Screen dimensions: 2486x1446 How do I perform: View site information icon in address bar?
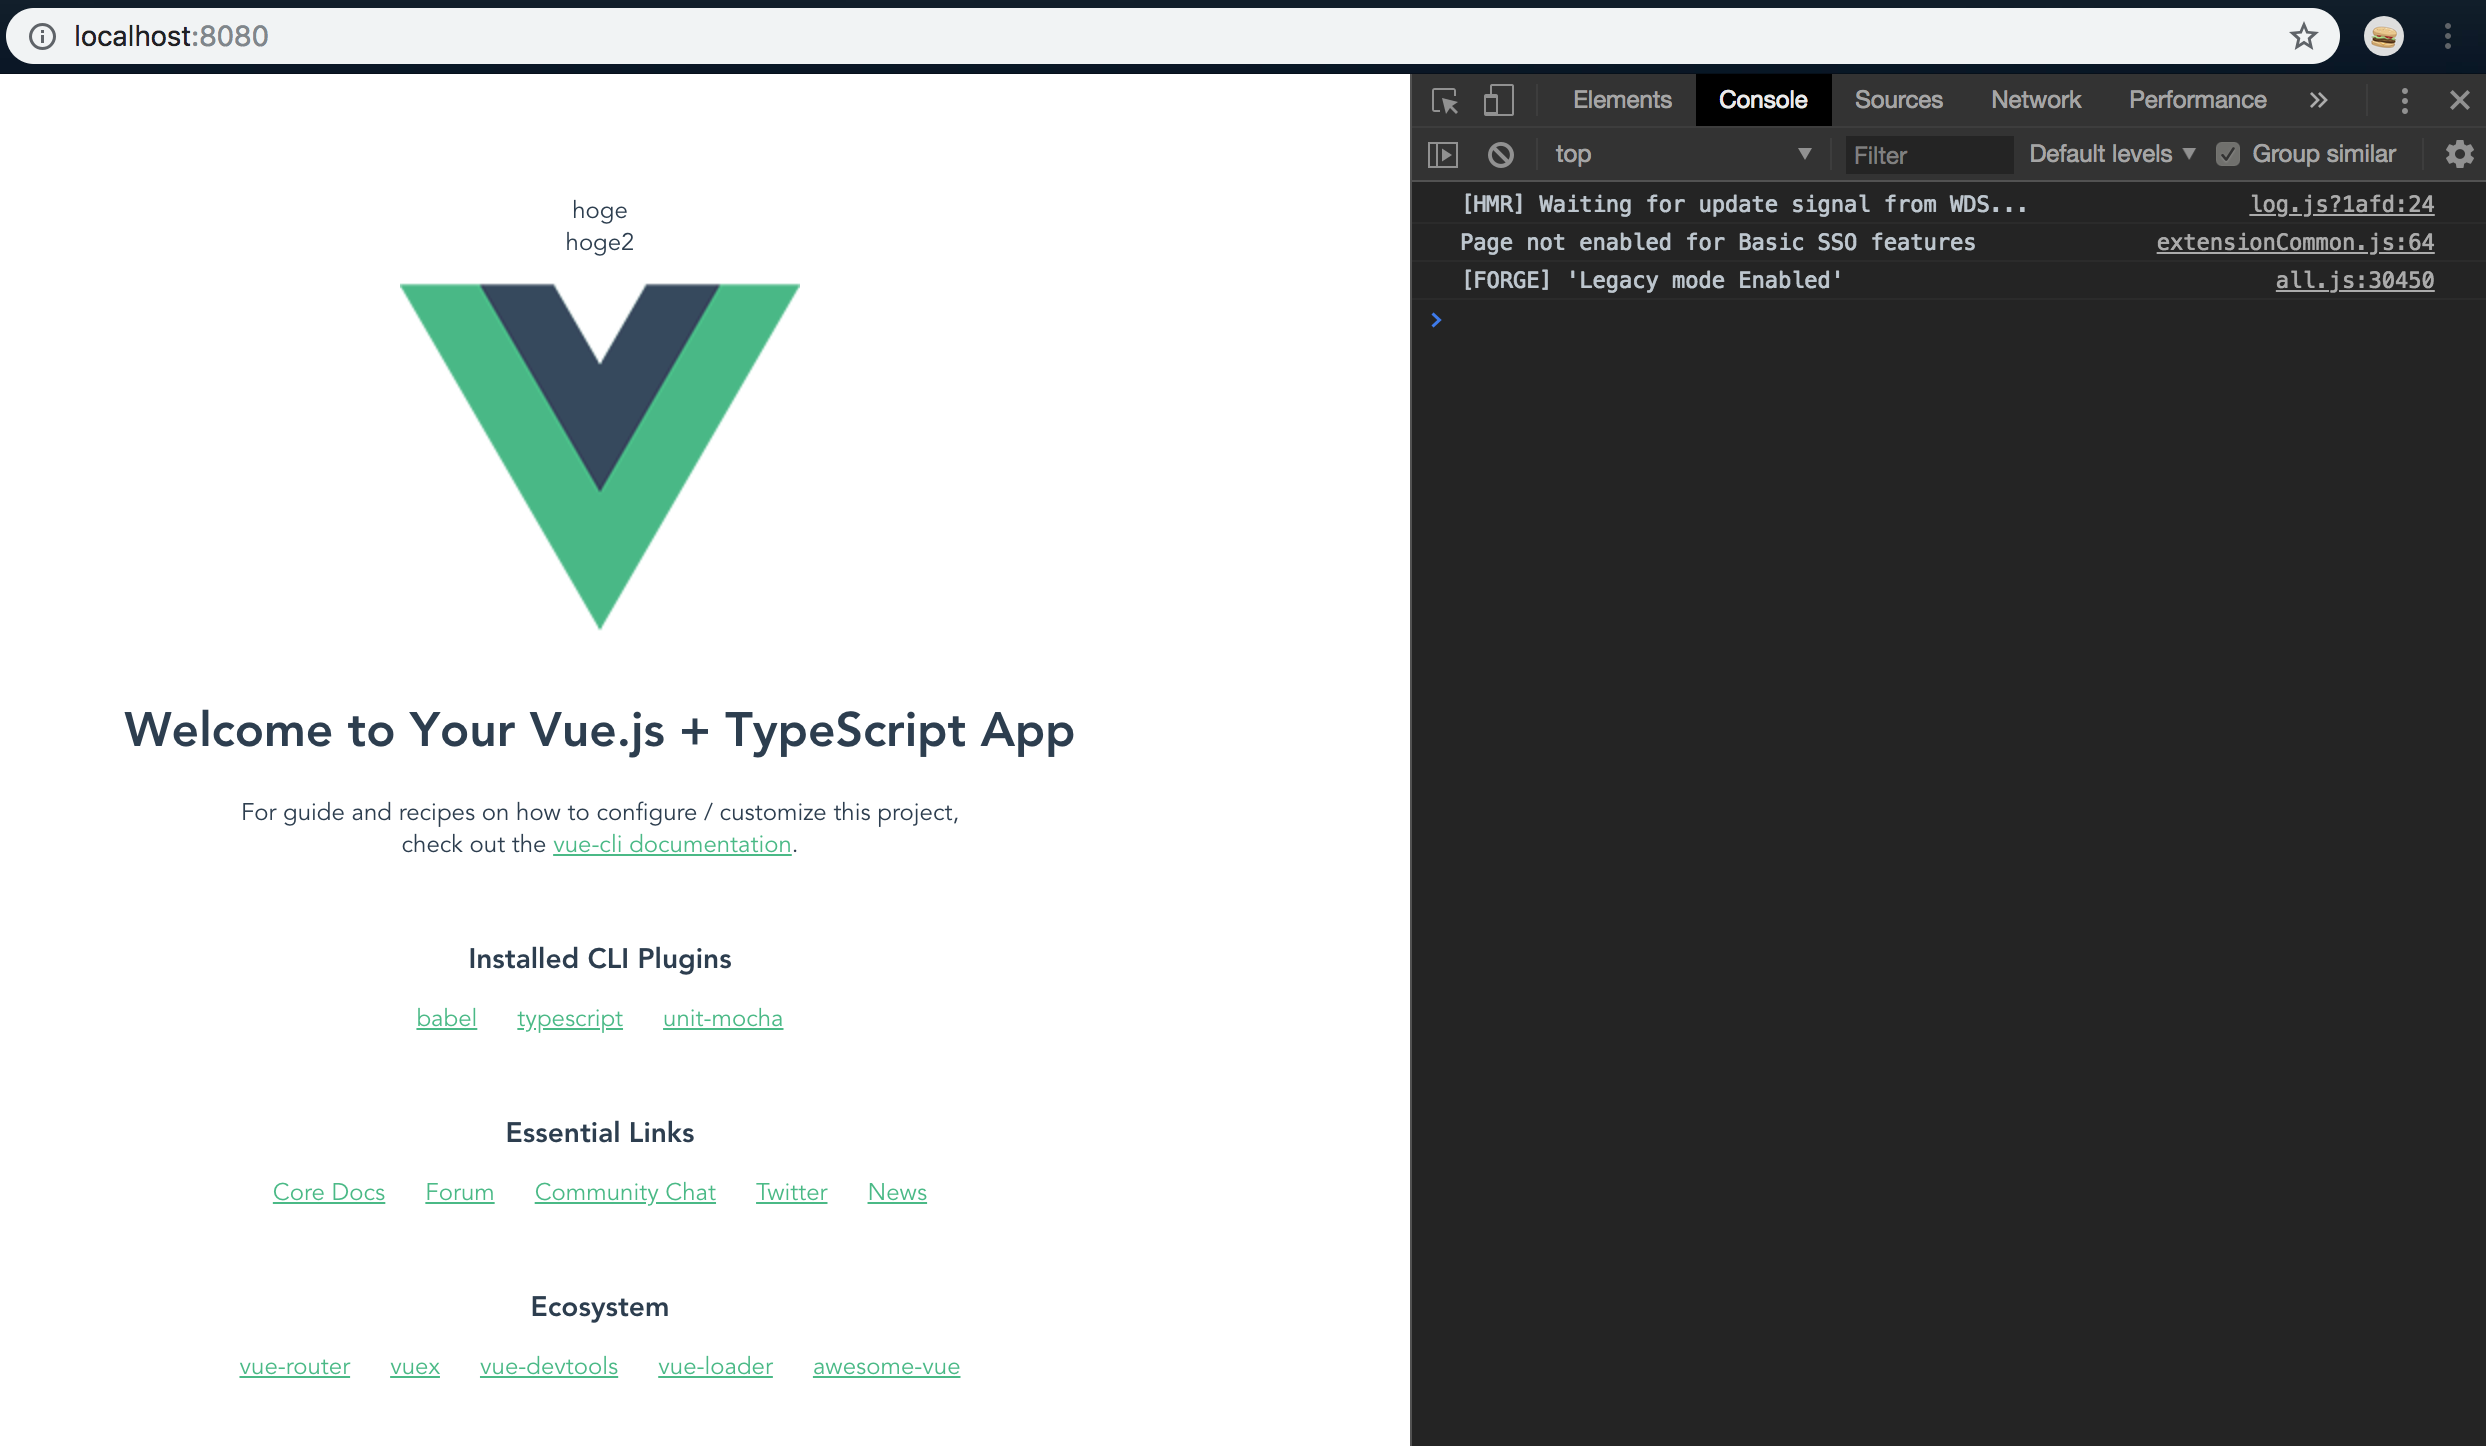(x=42, y=36)
